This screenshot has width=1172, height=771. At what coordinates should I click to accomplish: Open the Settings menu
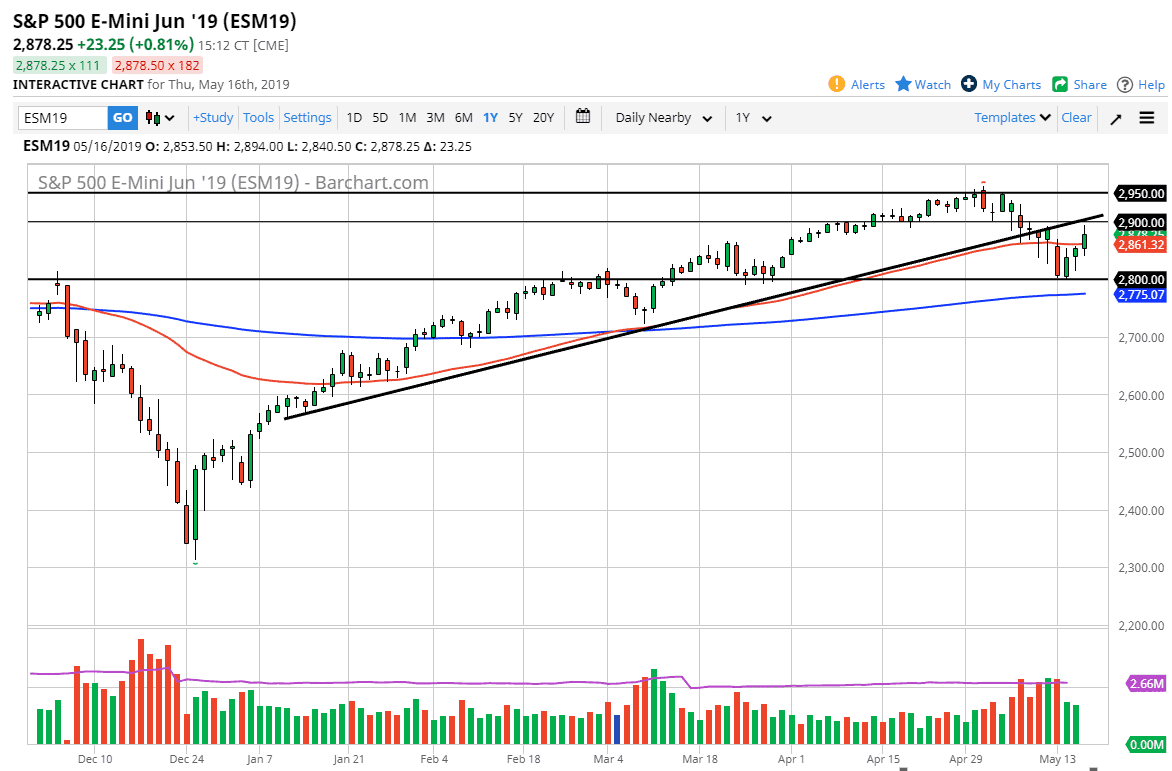point(307,117)
